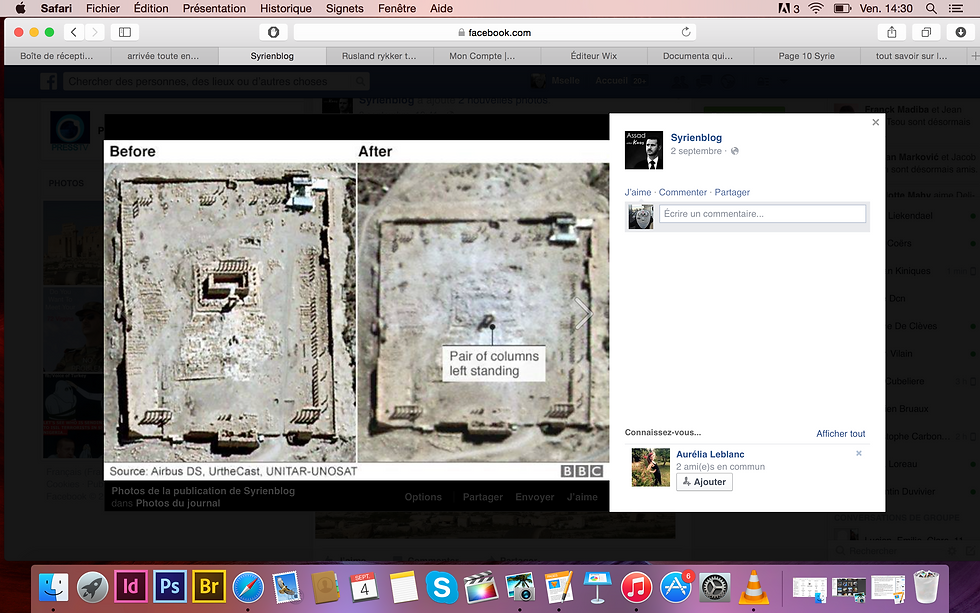Open Calendar icon in the Dock
Screen dimensions: 980x613
coord(364,587)
